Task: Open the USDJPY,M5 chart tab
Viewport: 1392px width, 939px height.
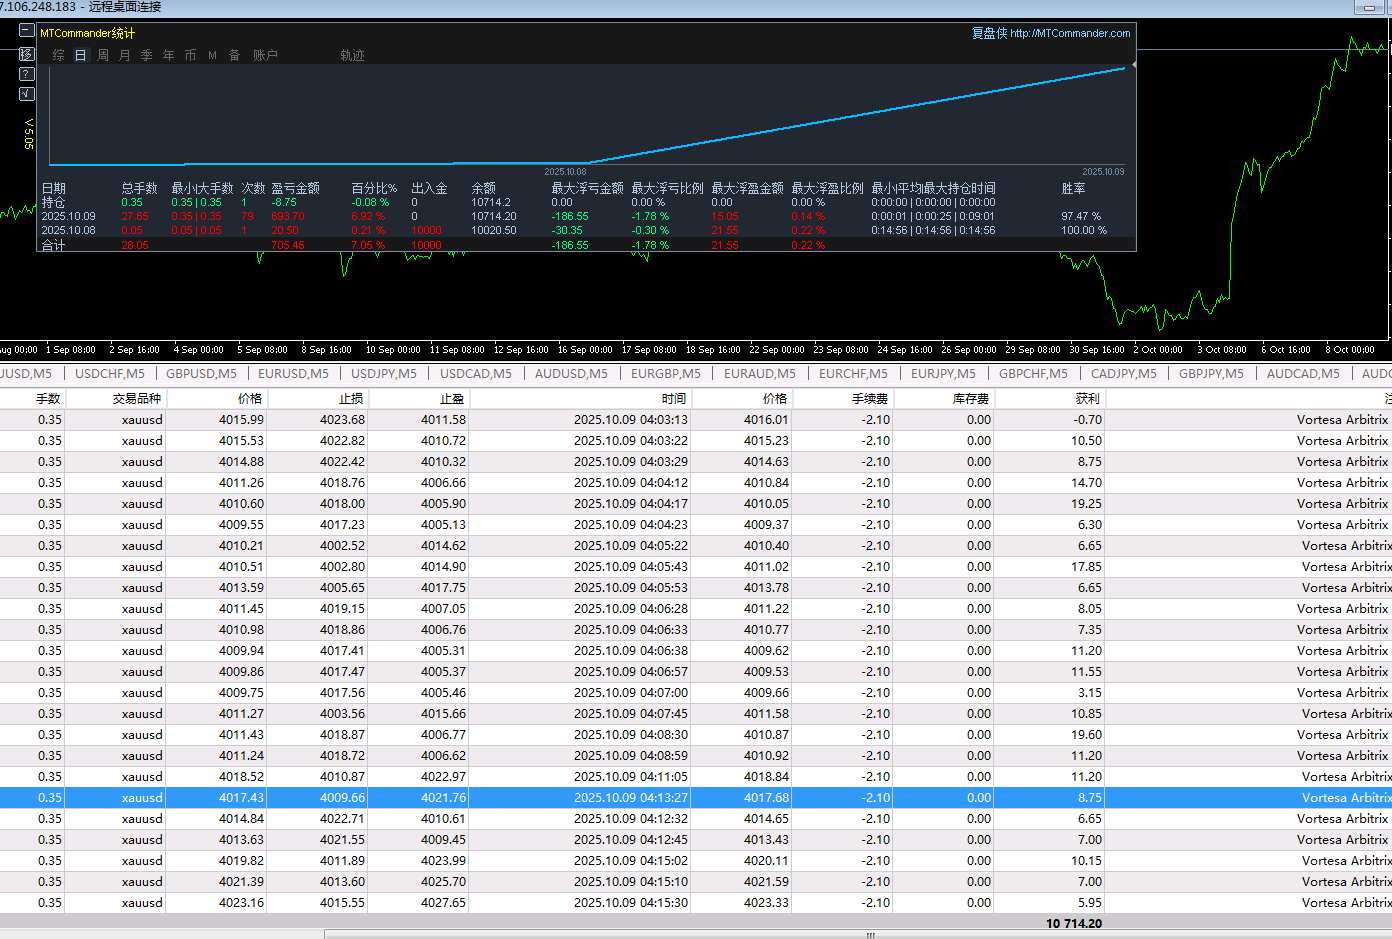Action: [x=384, y=374]
